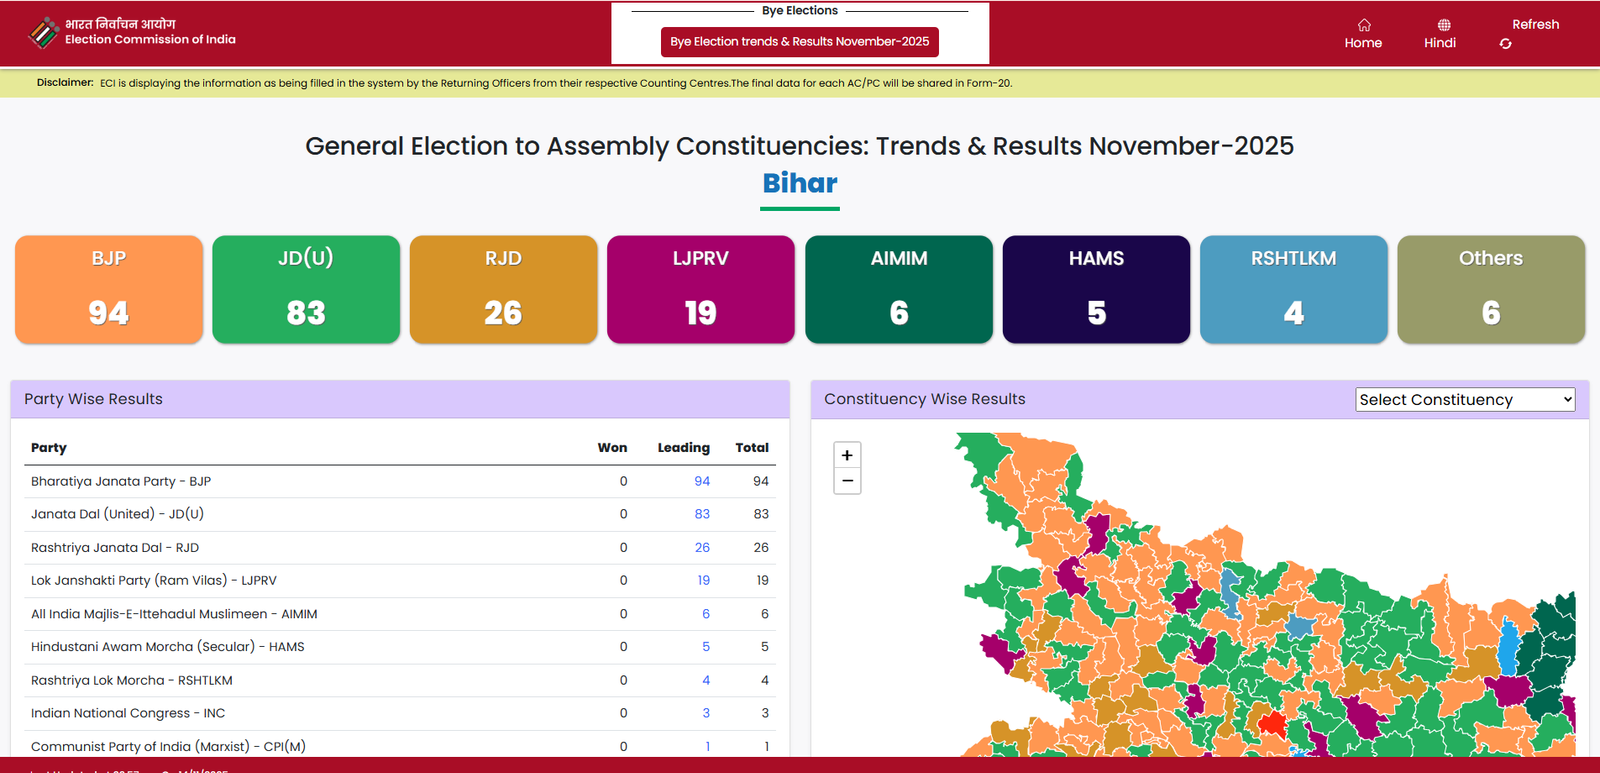This screenshot has width=1600, height=773.
Task: Click the JD(U) 83 seats card
Action: pos(306,290)
